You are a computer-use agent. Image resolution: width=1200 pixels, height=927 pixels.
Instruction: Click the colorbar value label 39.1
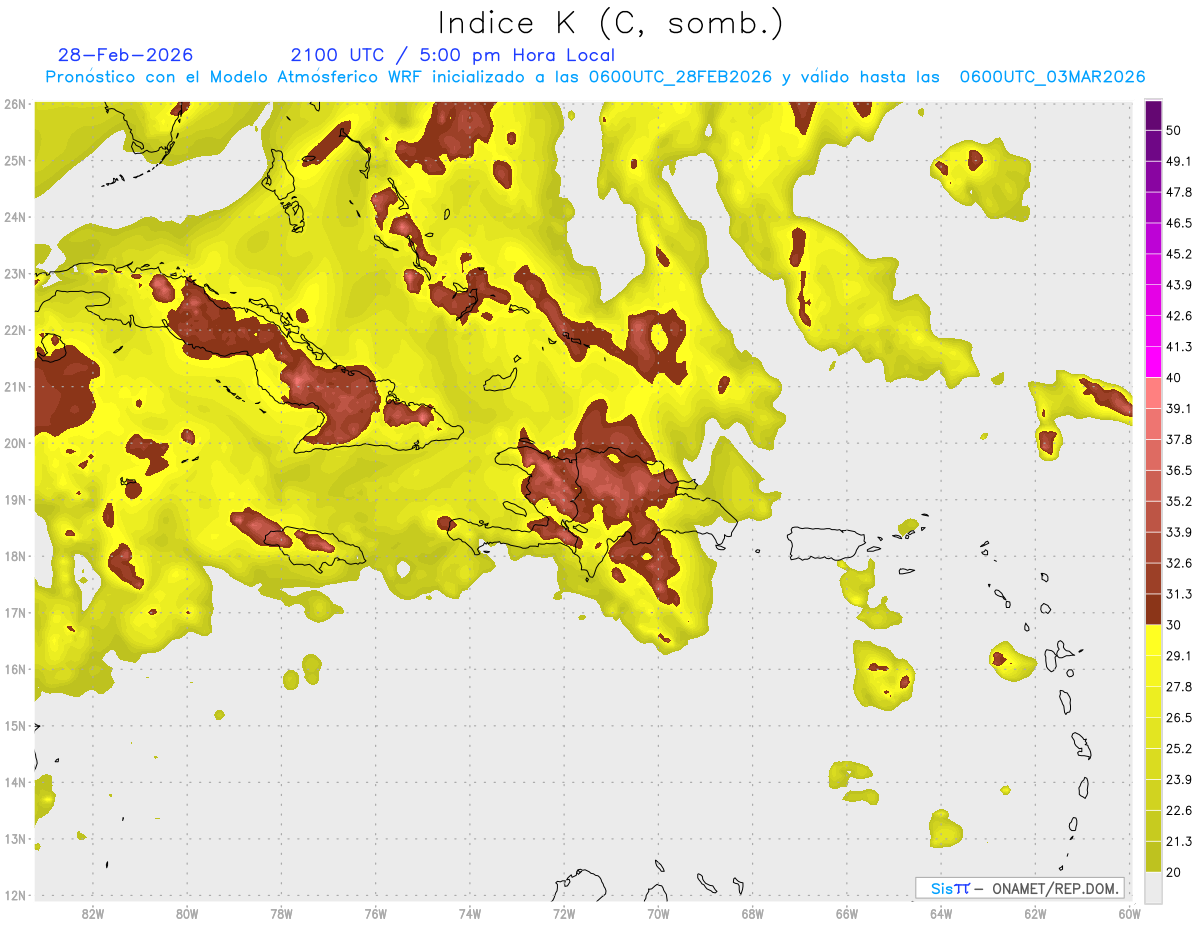pos(1178,408)
